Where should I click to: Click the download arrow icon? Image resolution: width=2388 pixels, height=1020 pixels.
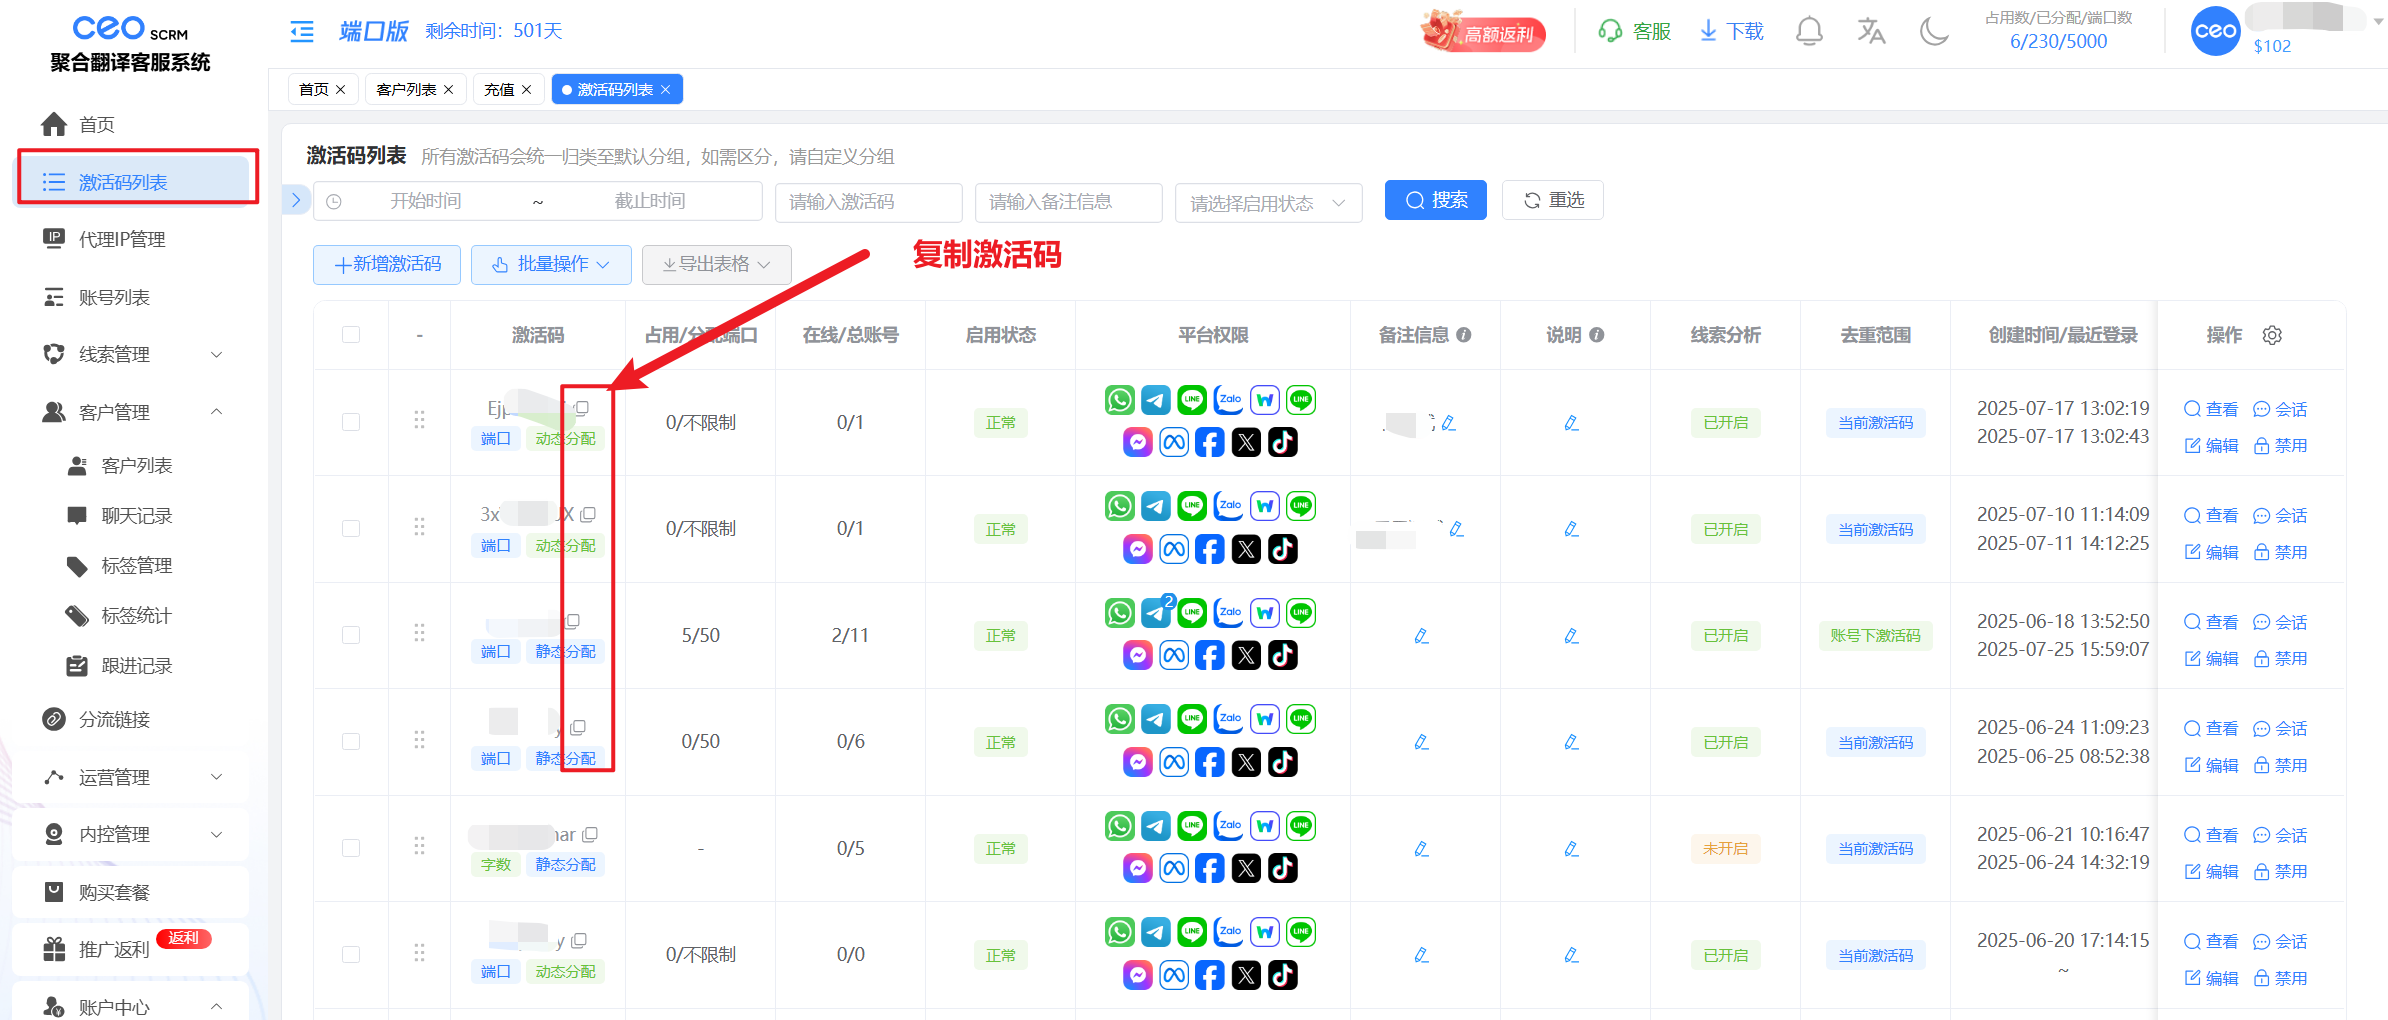point(1709,32)
